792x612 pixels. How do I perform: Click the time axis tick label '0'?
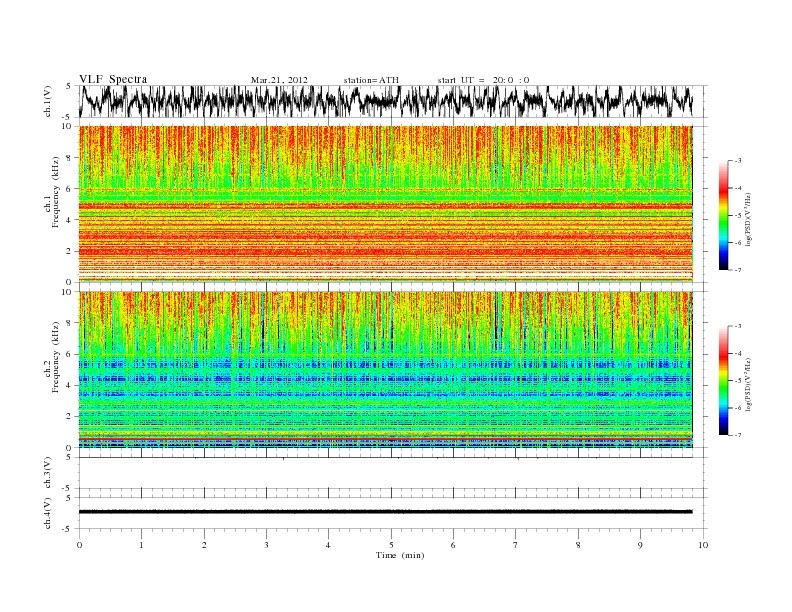79,545
